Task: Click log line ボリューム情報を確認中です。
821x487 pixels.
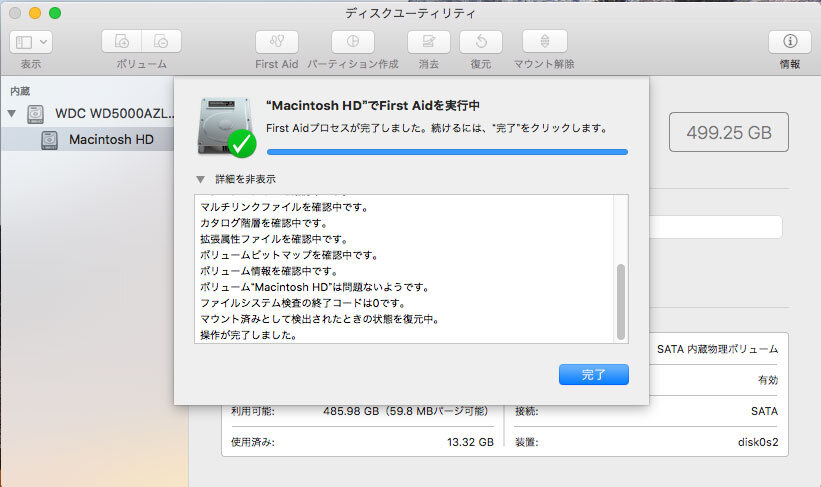Action: click(x=270, y=271)
